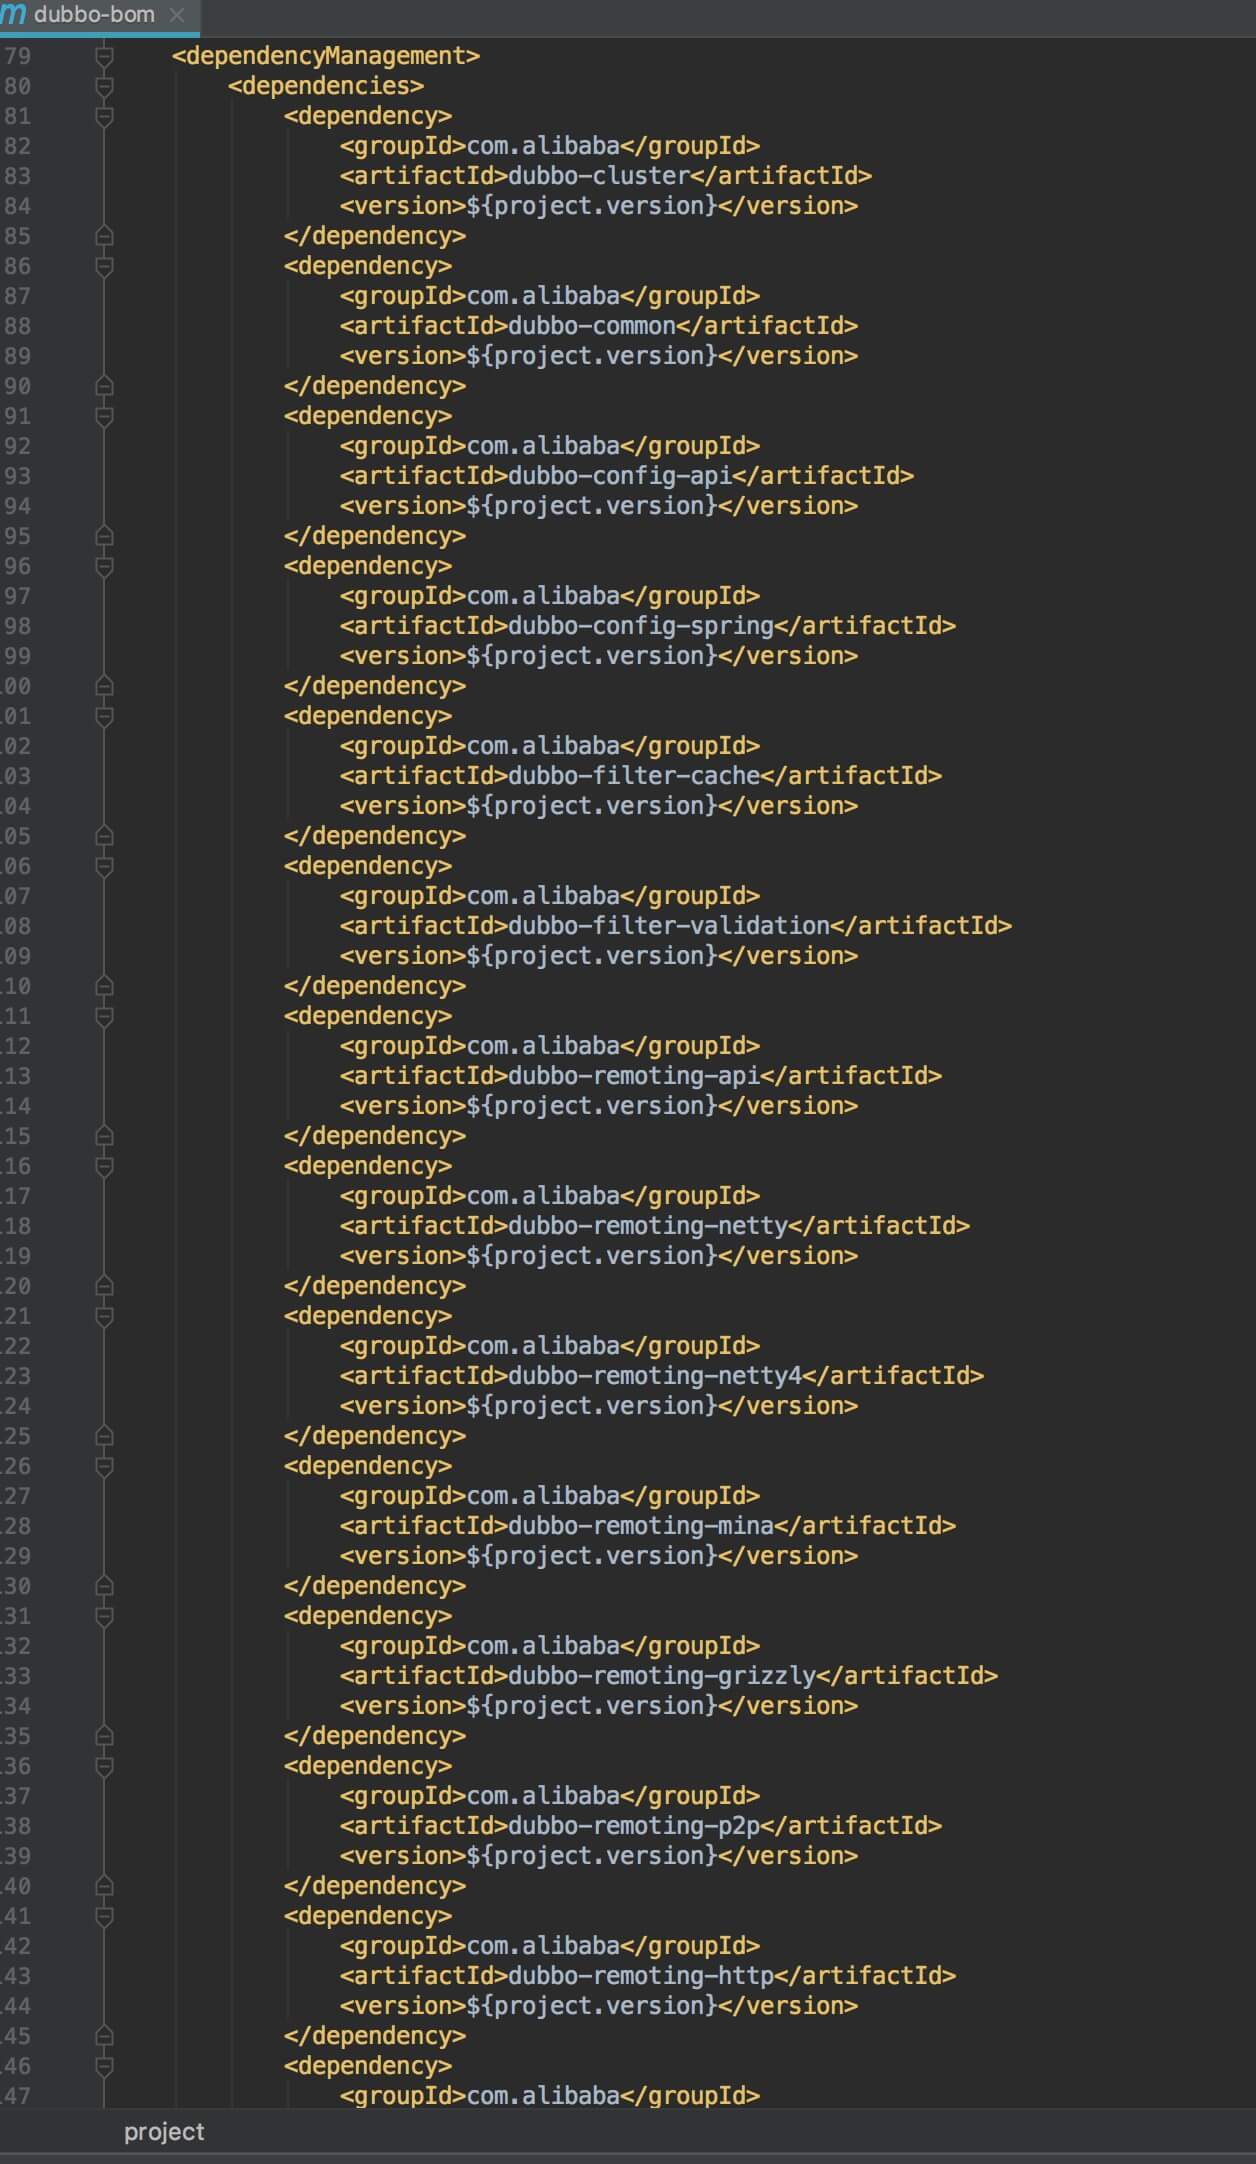Click line number 79 in the gutter
This screenshot has width=1256, height=2164.
point(17,56)
